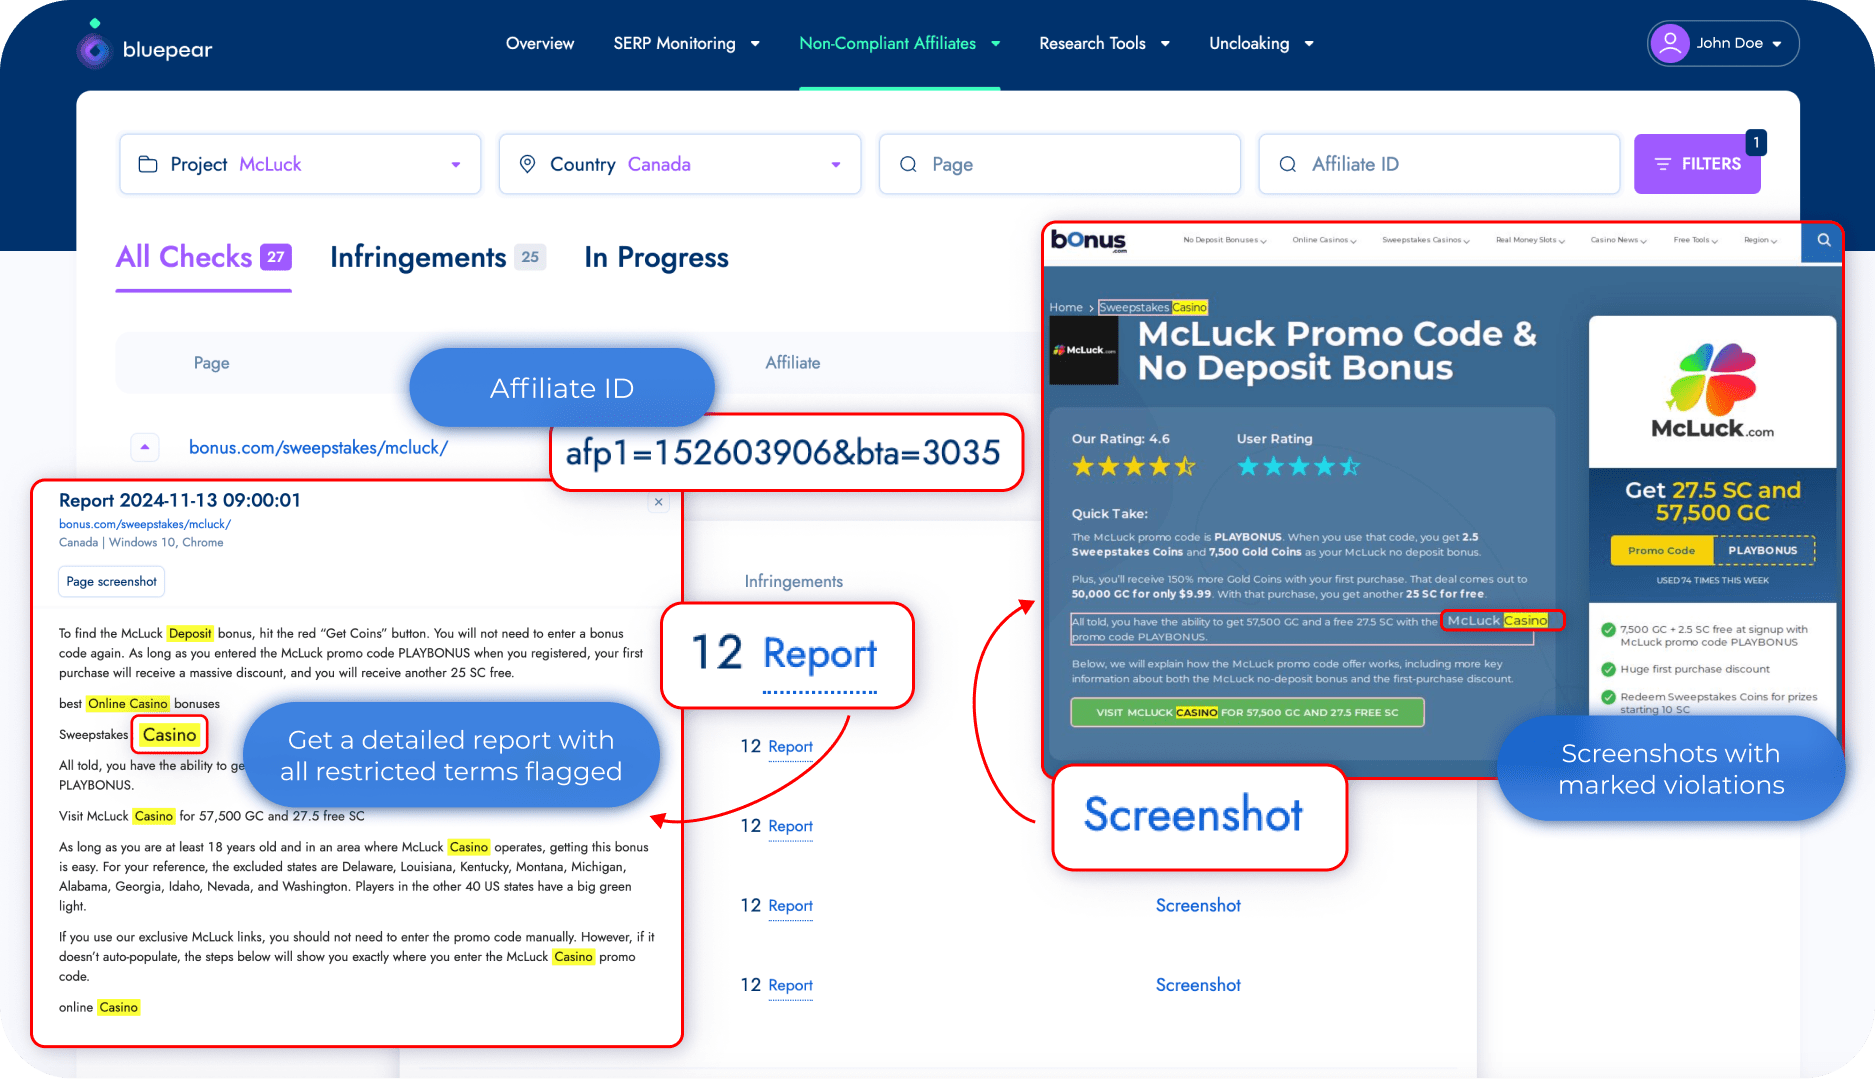This screenshot has height=1079, width=1875.
Task: Open Sweepstakes Casinos menu in screenshot
Action: click(x=1426, y=240)
